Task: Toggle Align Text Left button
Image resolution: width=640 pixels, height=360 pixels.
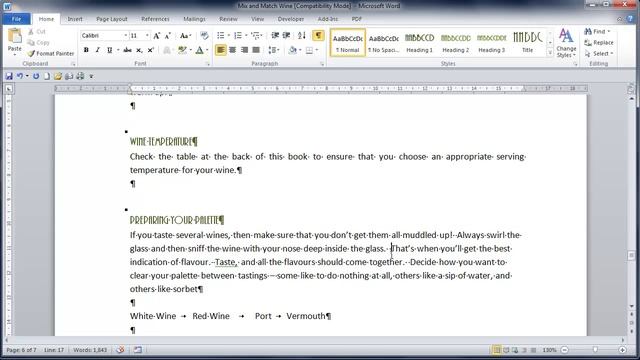Action: (221, 50)
